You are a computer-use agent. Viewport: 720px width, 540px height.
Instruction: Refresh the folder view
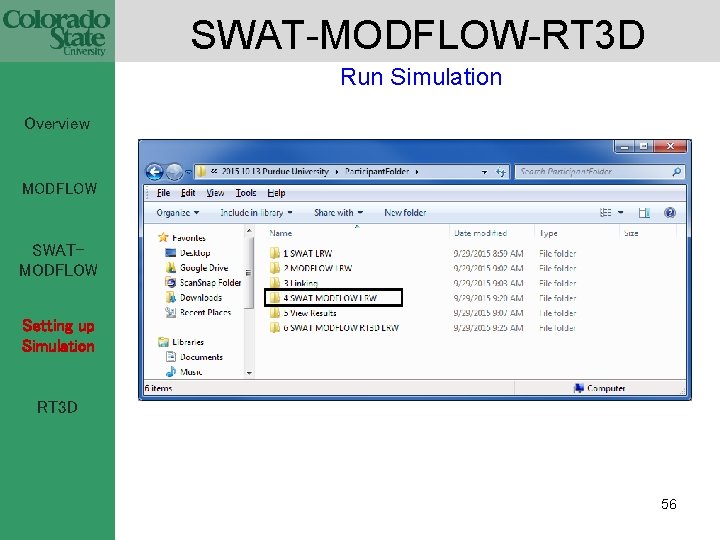point(501,172)
